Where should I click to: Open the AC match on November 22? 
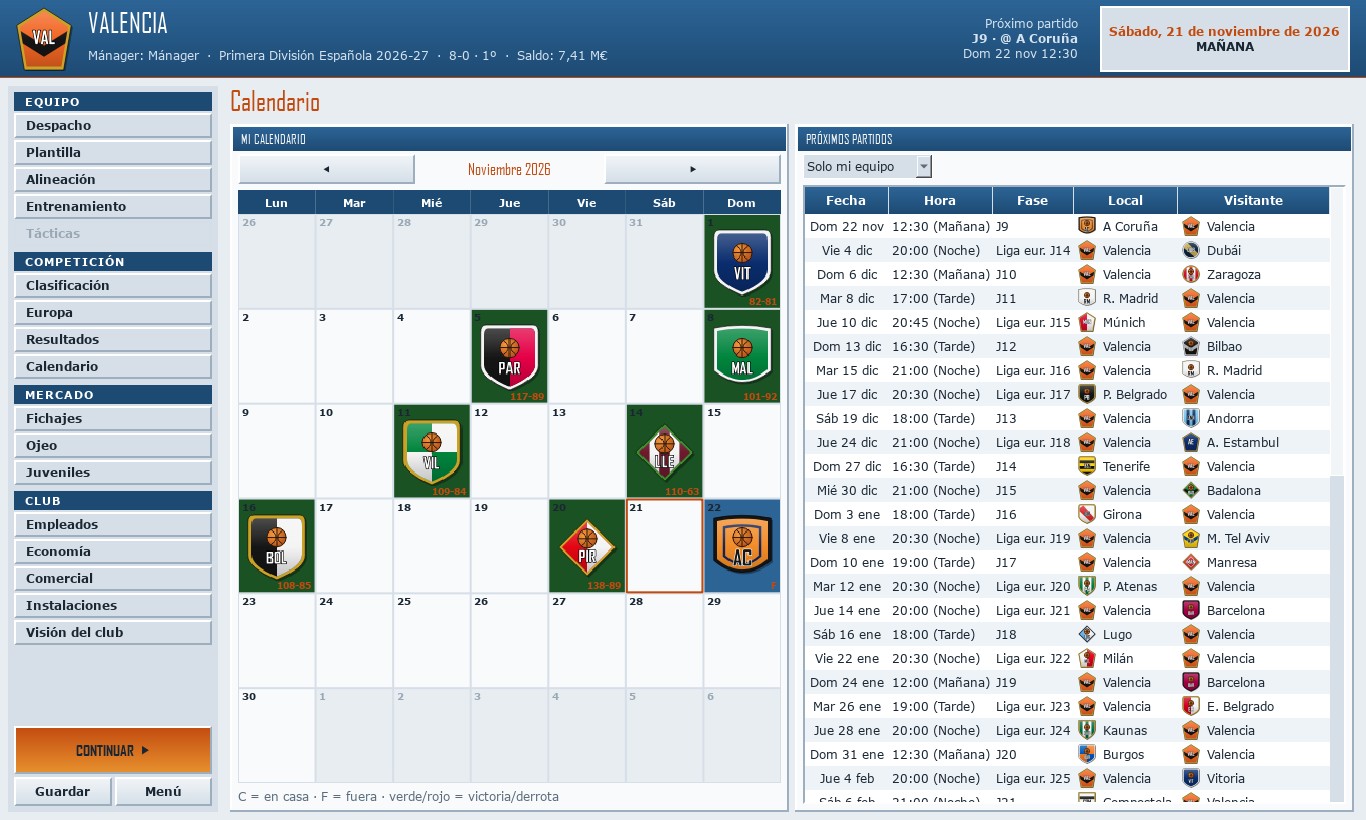[x=742, y=546]
